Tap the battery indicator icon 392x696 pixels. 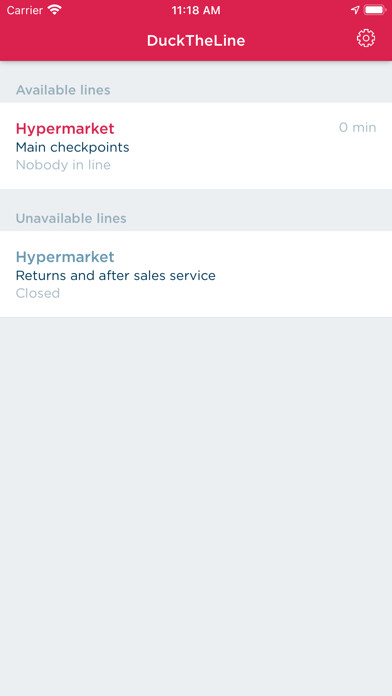point(375,10)
